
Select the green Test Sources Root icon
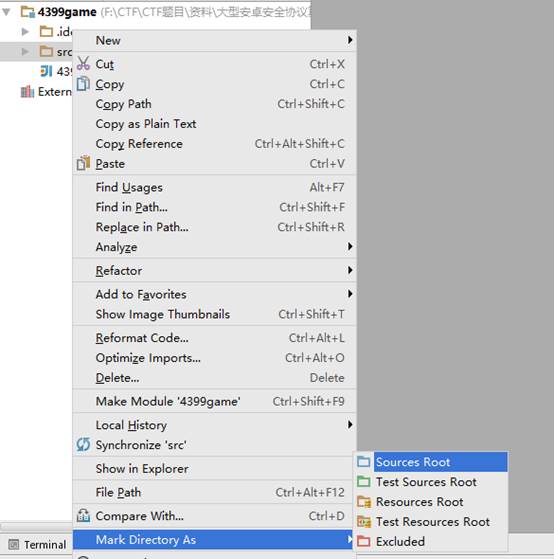pyautogui.click(x=364, y=482)
